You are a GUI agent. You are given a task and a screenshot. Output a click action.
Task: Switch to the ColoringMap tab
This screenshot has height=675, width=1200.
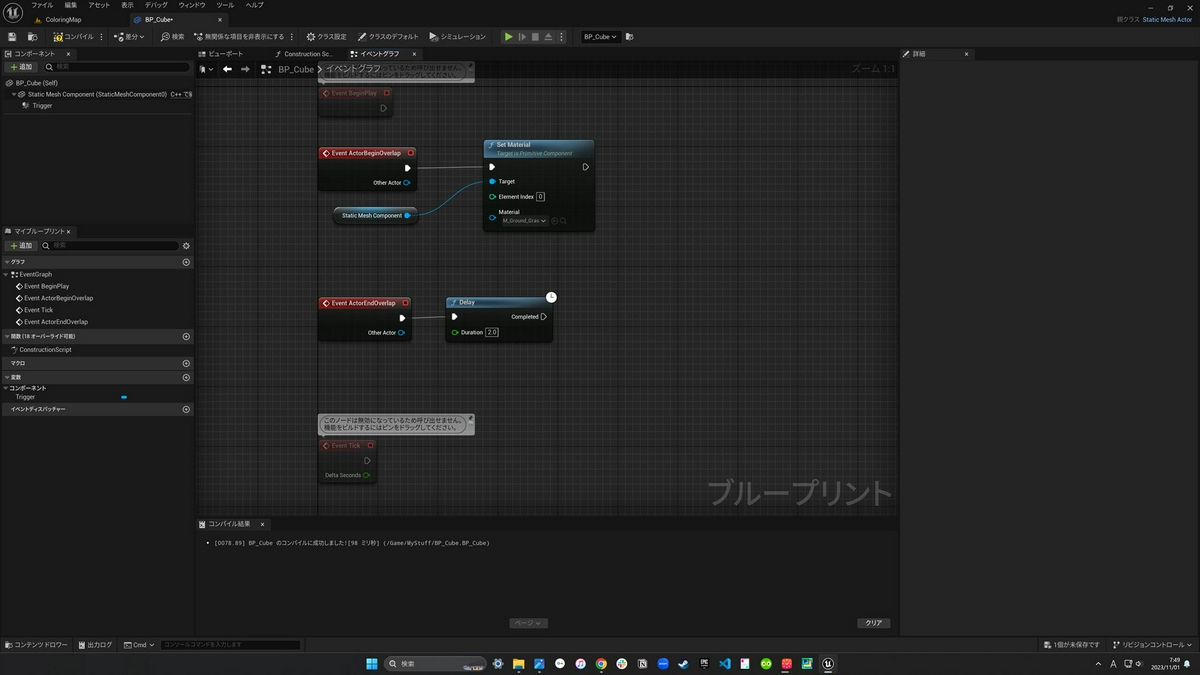(x=63, y=20)
